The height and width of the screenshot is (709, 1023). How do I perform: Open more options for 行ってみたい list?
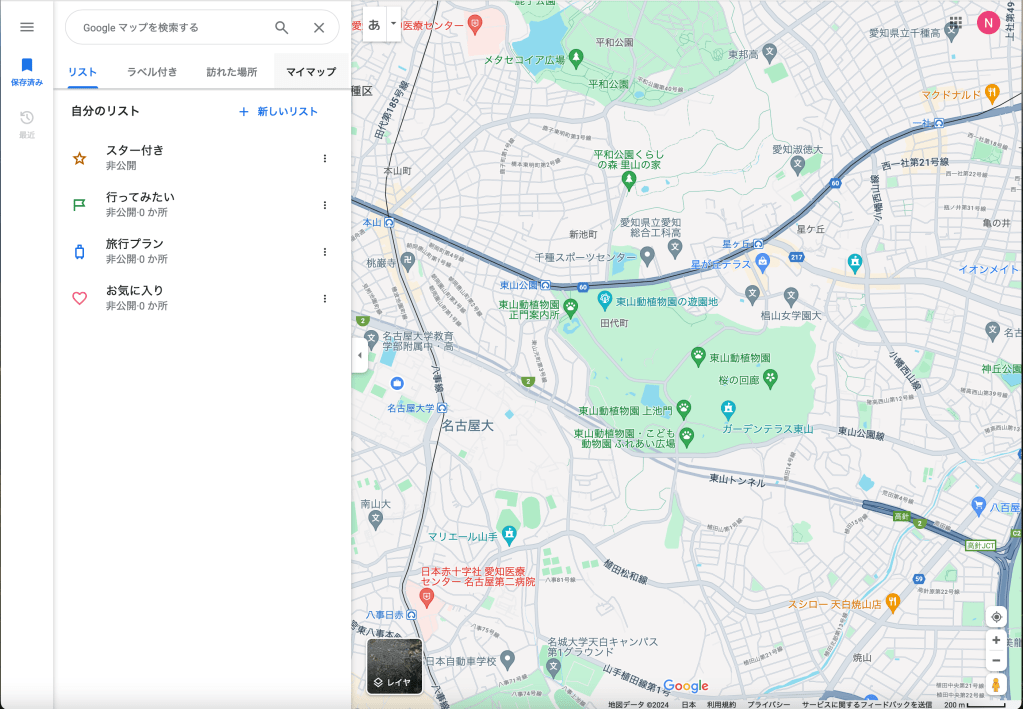click(x=324, y=205)
